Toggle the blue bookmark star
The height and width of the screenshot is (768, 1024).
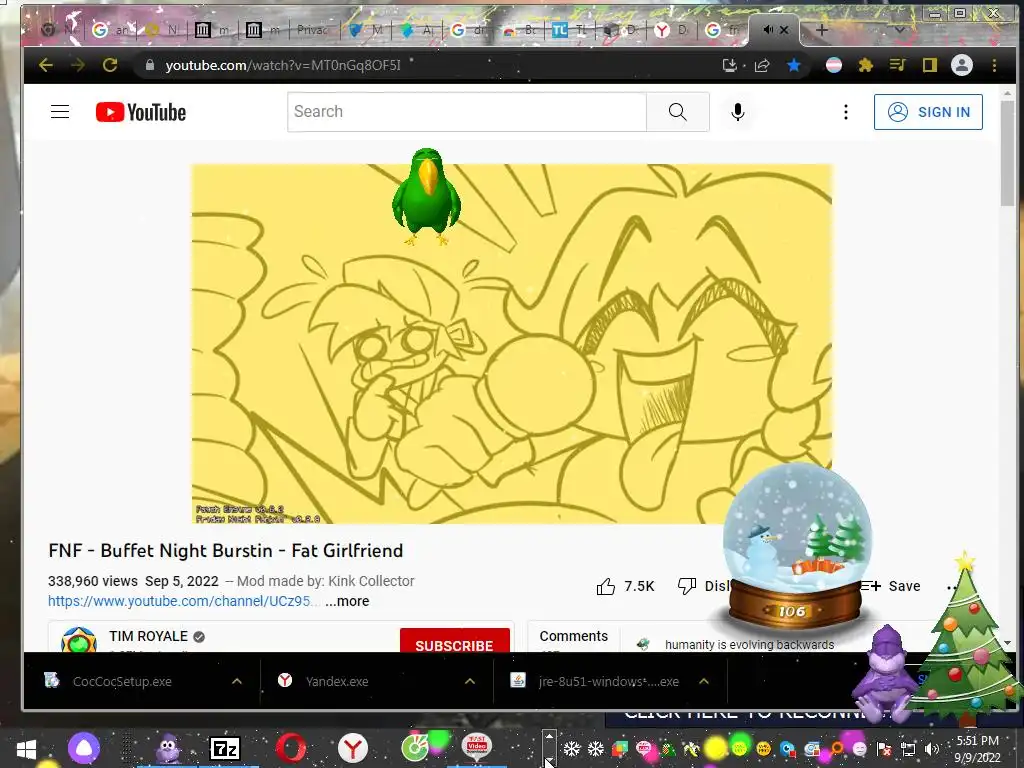pyautogui.click(x=794, y=65)
